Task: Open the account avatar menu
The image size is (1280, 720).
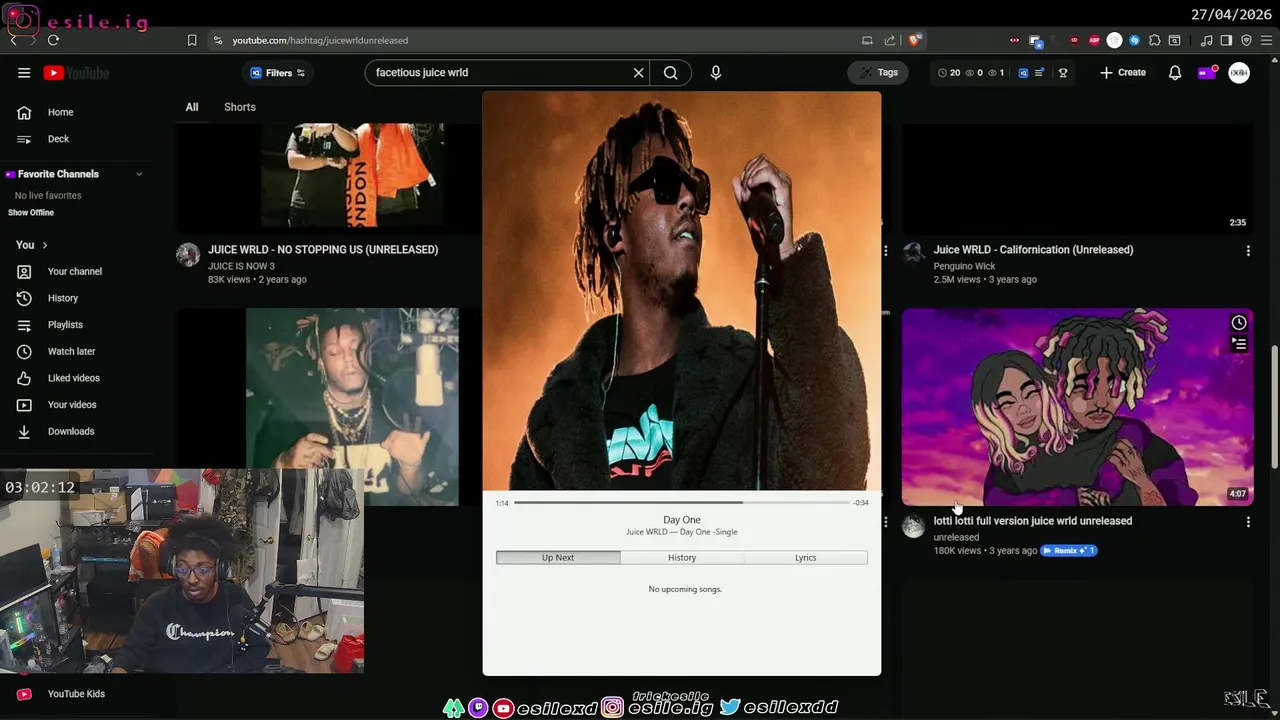Action: coord(1239,73)
